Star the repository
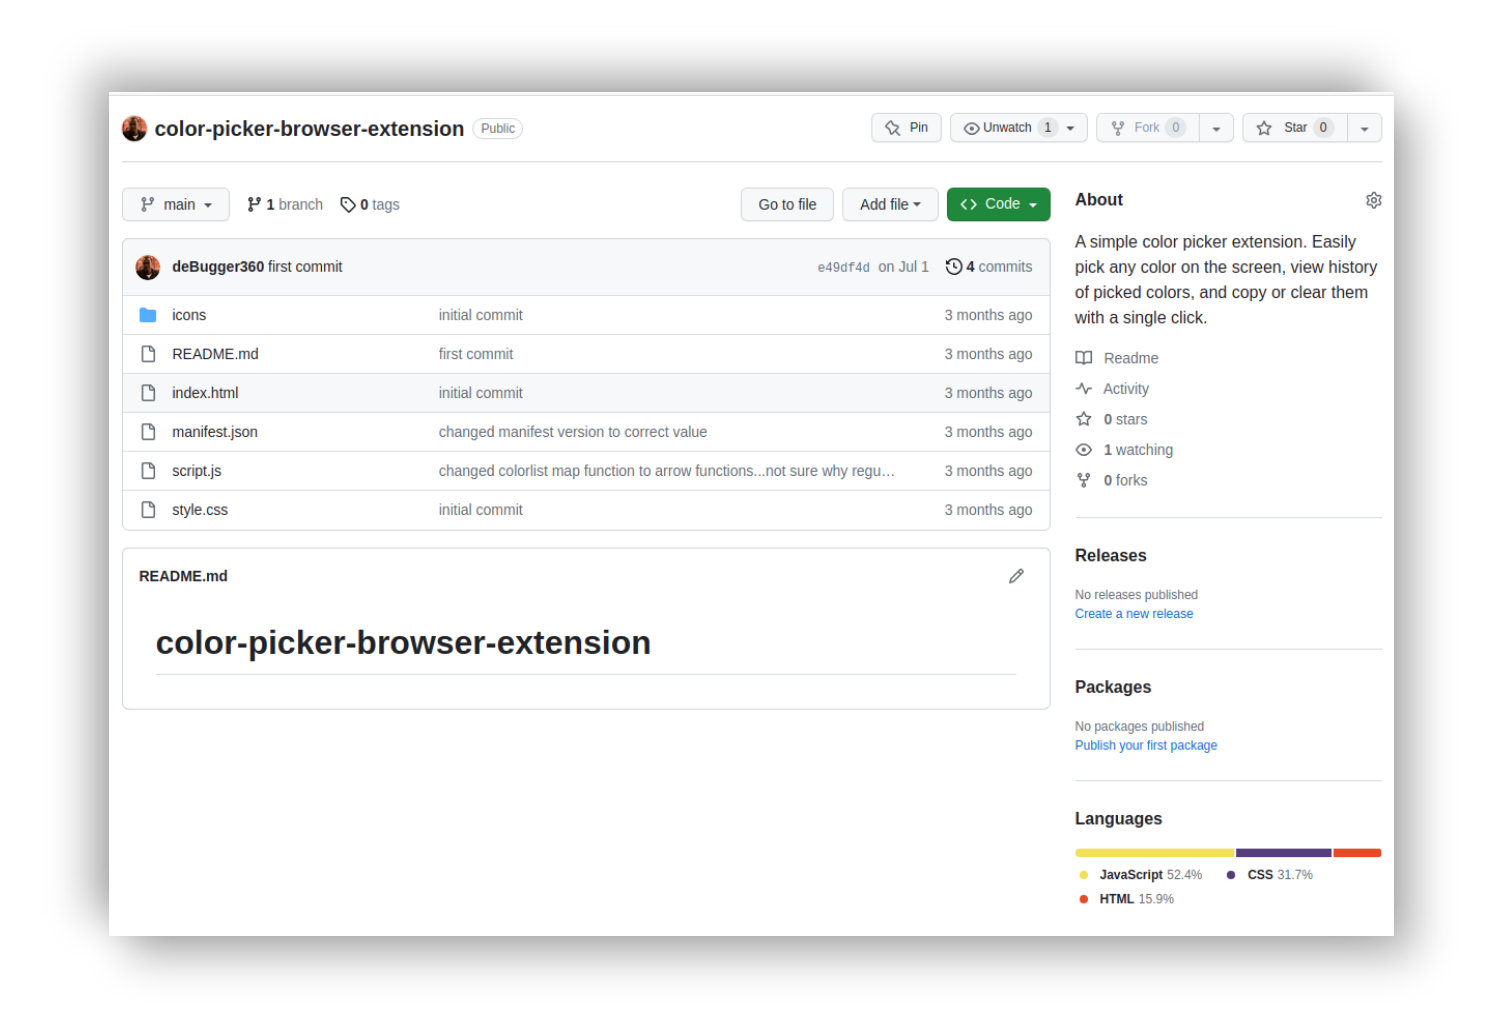This screenshot has width=1504, height=1018. [1295, 128]
